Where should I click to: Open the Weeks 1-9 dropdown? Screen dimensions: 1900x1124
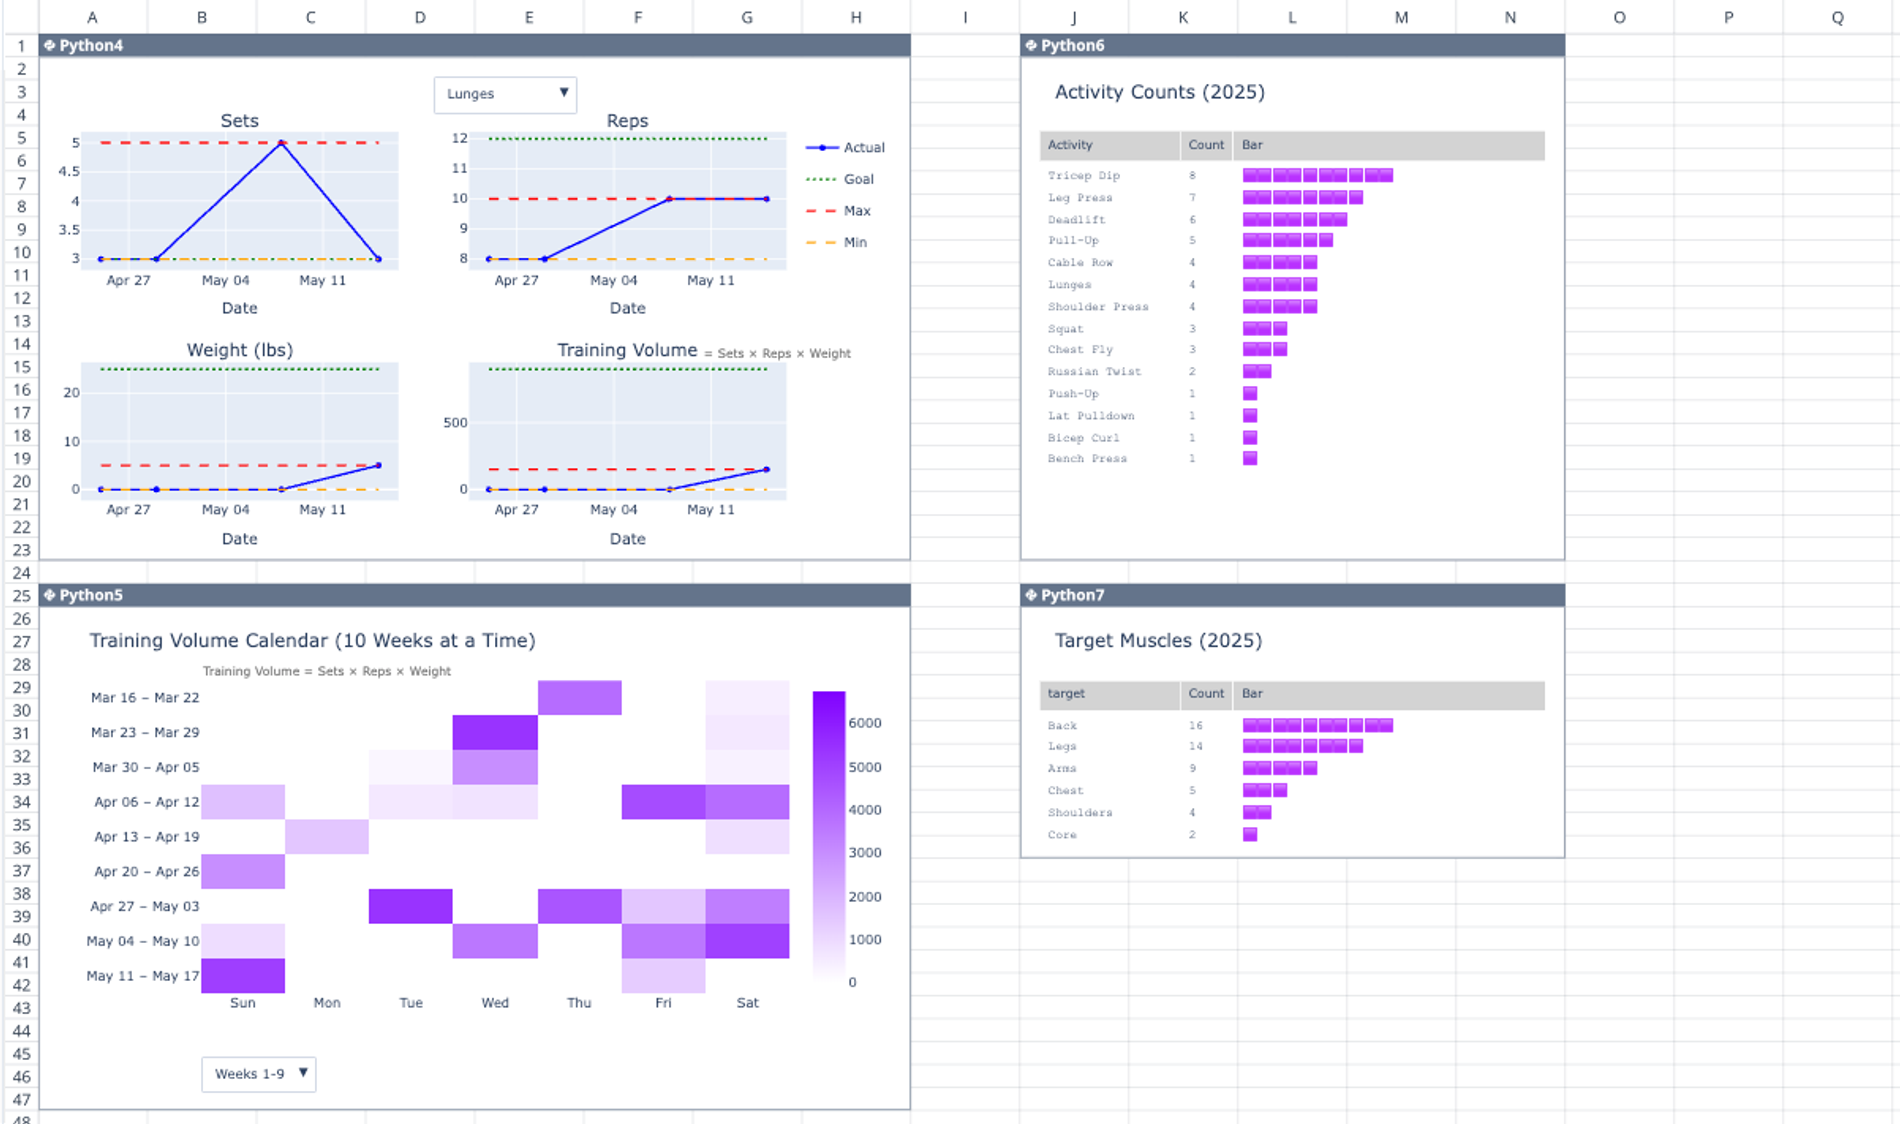click(259, 1074)
